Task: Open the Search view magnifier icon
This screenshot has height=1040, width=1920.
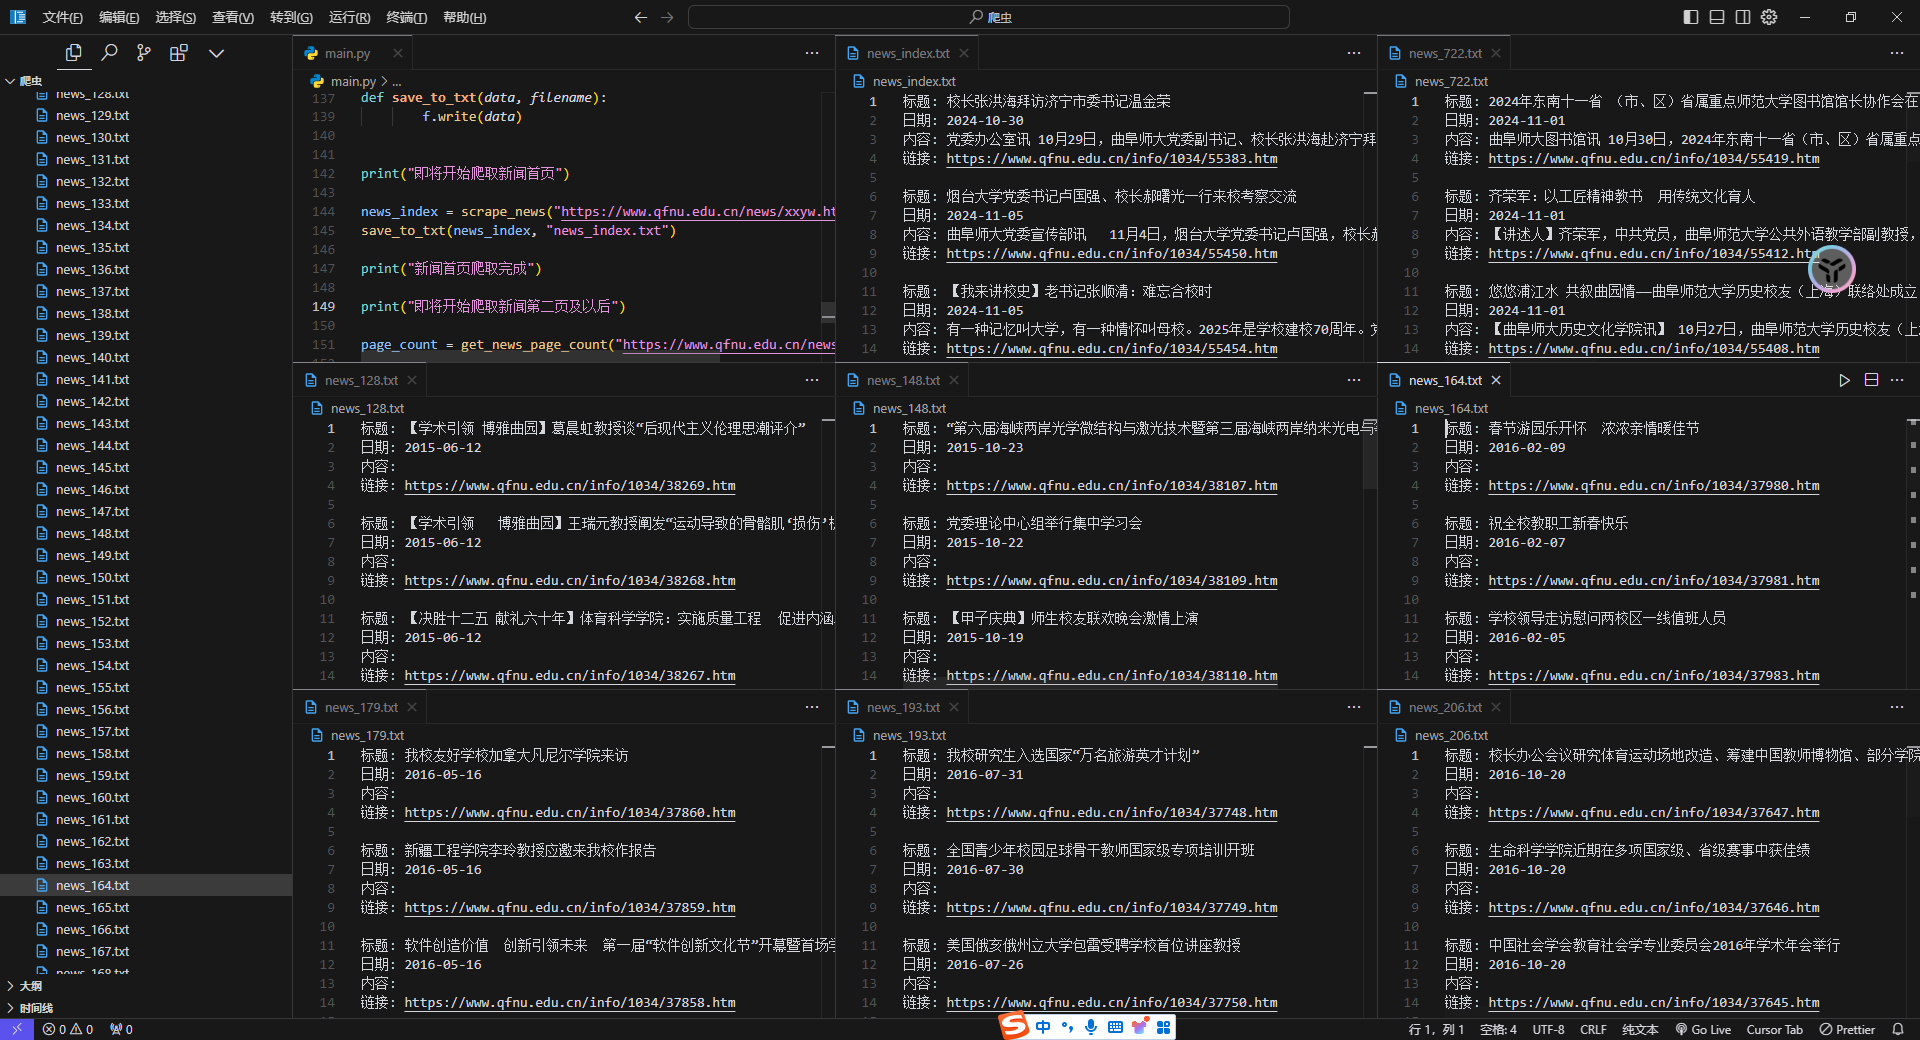Action: click(x=109, y=53)
